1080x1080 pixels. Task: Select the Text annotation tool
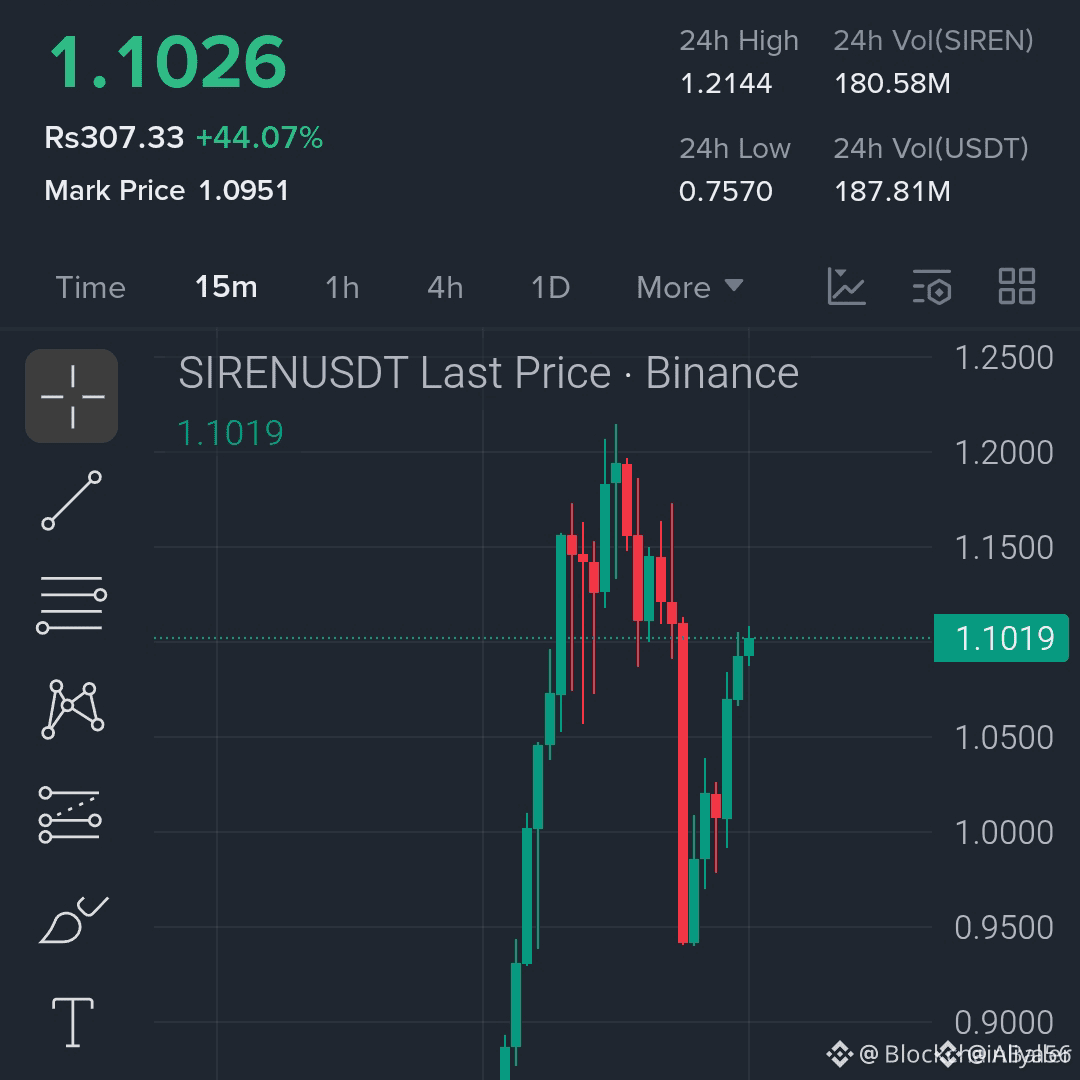click(x=73, y=1022)
